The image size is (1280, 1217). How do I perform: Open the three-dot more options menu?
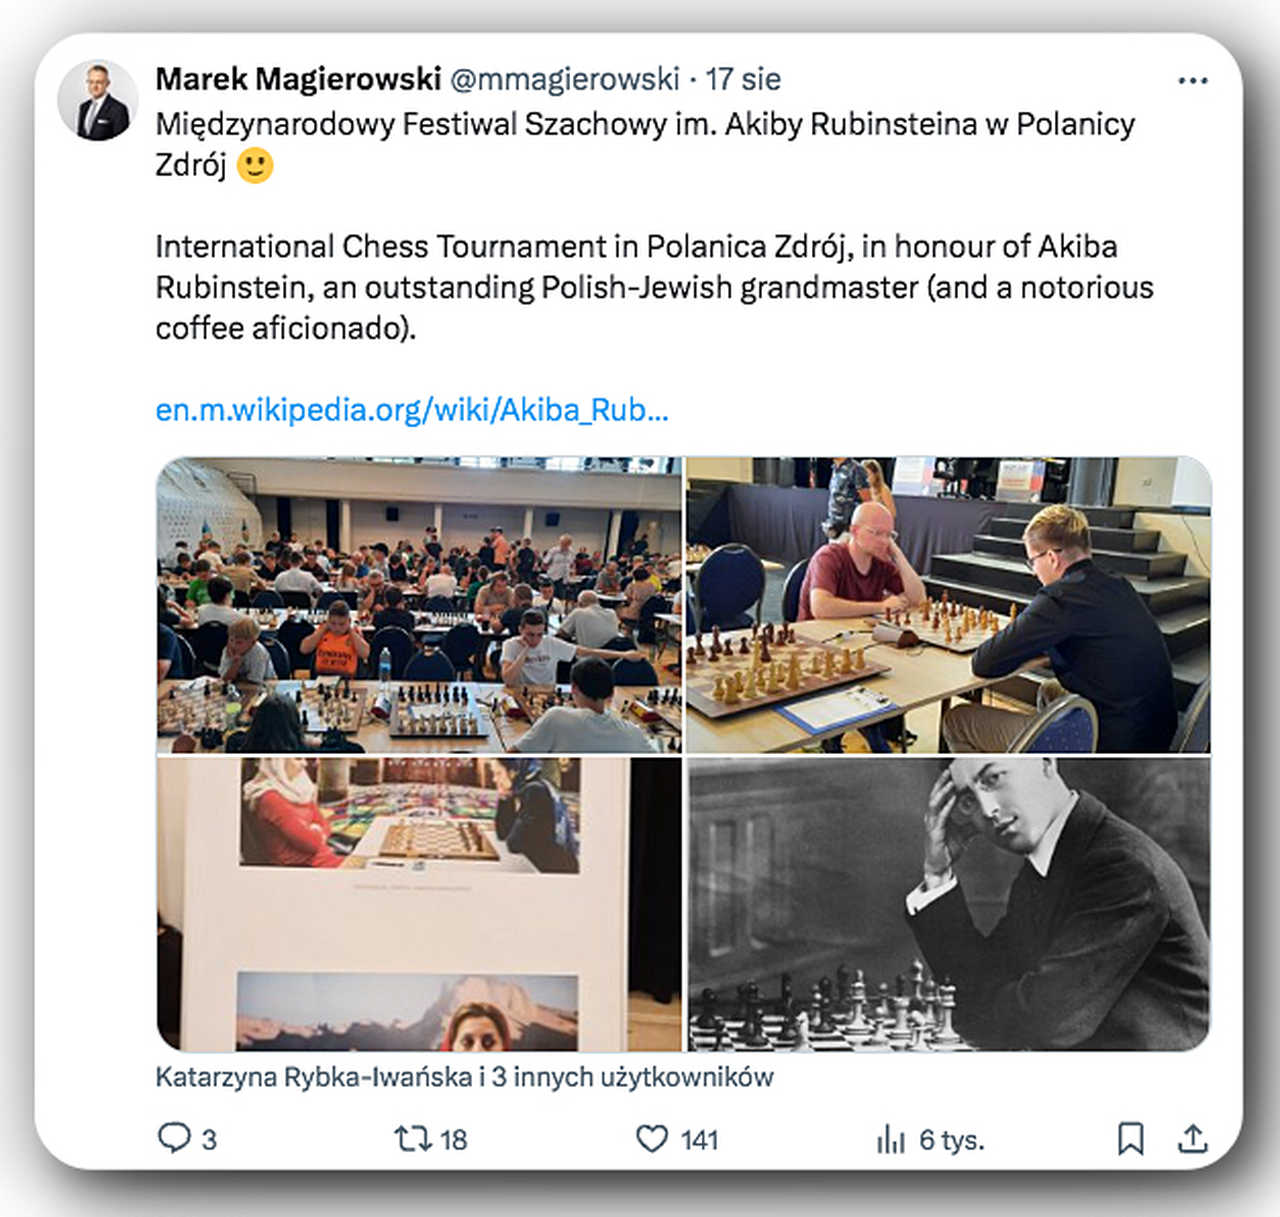(1193, 81)
